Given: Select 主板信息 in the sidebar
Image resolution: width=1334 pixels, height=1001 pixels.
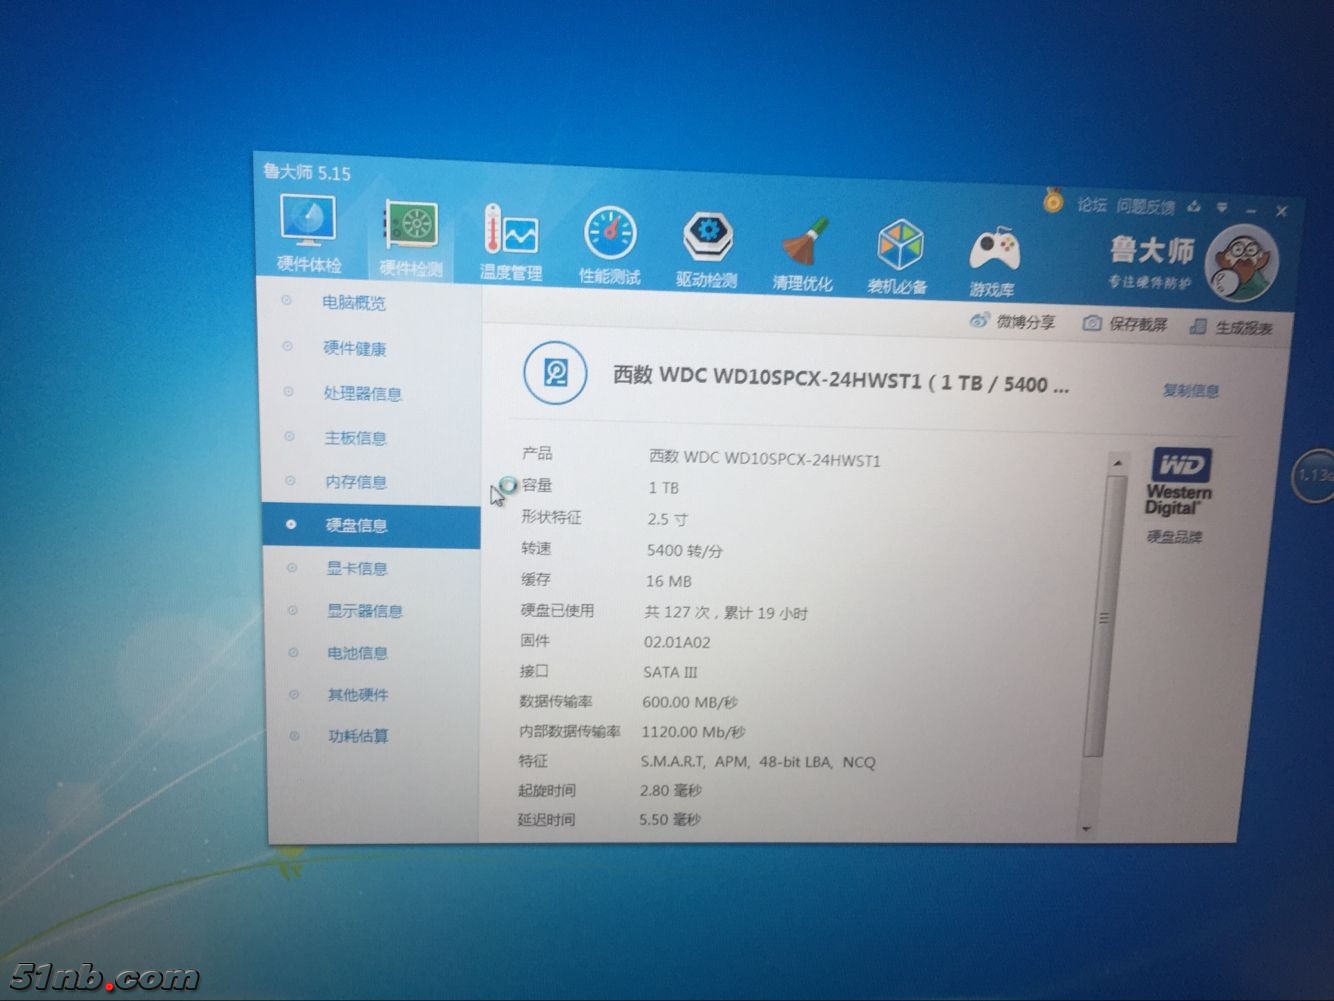Looking at the screenshot, I should (355, 437).
